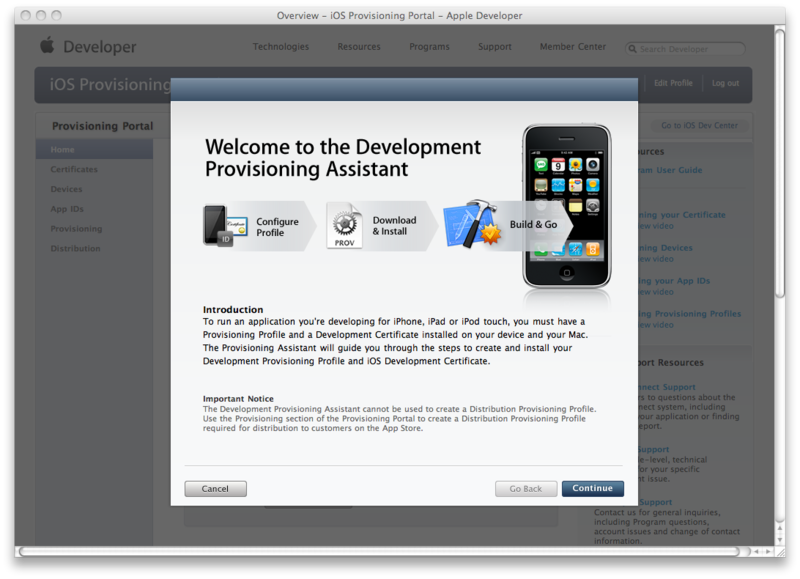Click the iPhone illustration in the dialog

[x=566, y=207]
